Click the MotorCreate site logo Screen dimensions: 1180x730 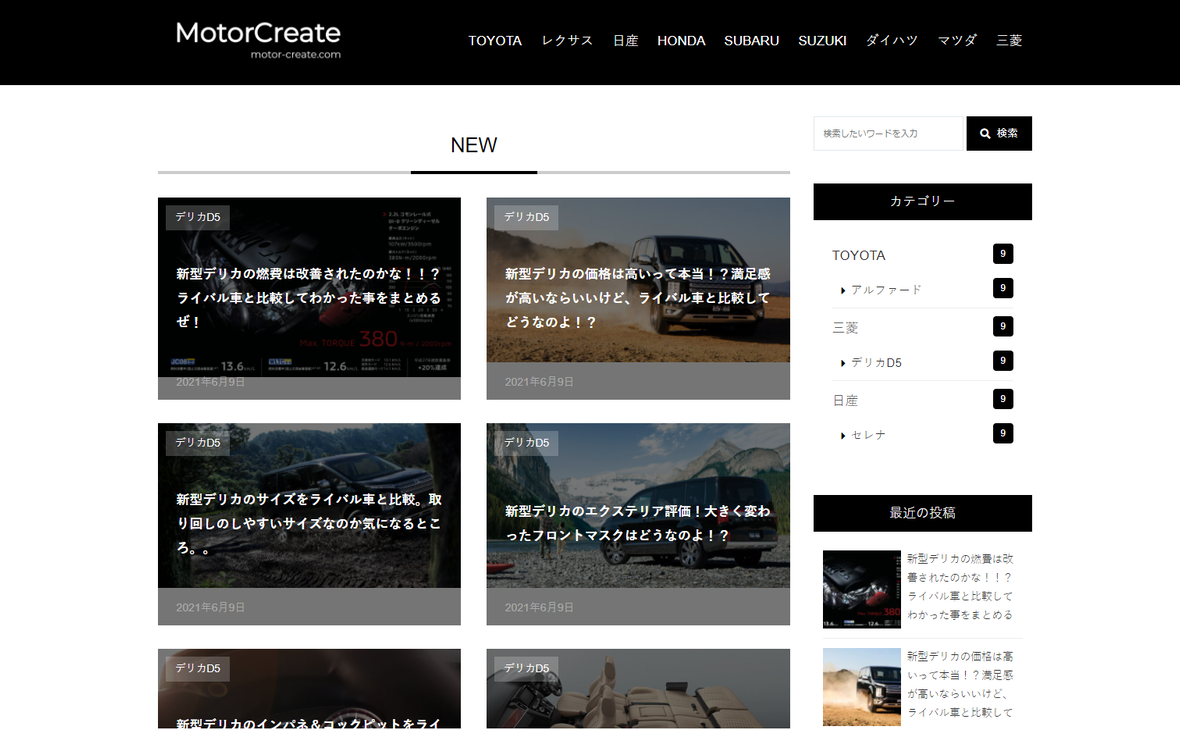(x=258, y=41)
